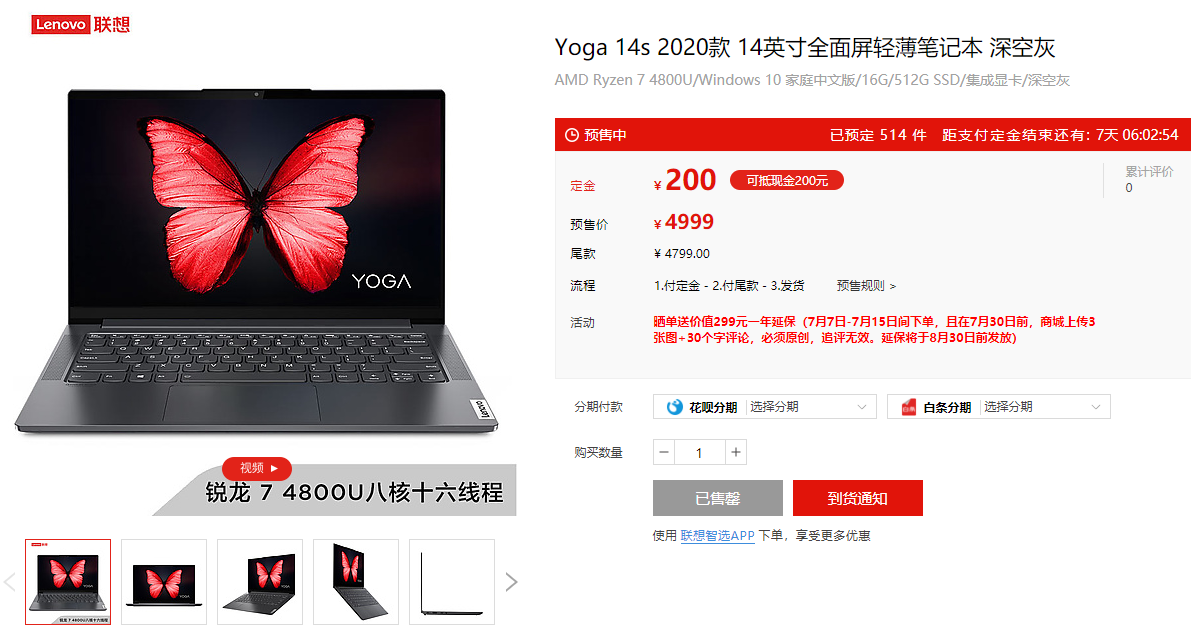Select the second laptop thumbnail
The image size is (1191, 636).
pos(164,582)
